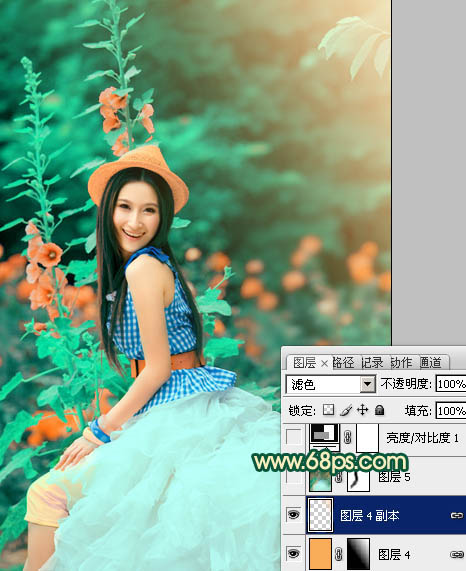Click mask chain icon on 图层 4 layer
The image size is (466, 571).
(x=339, y=554)
